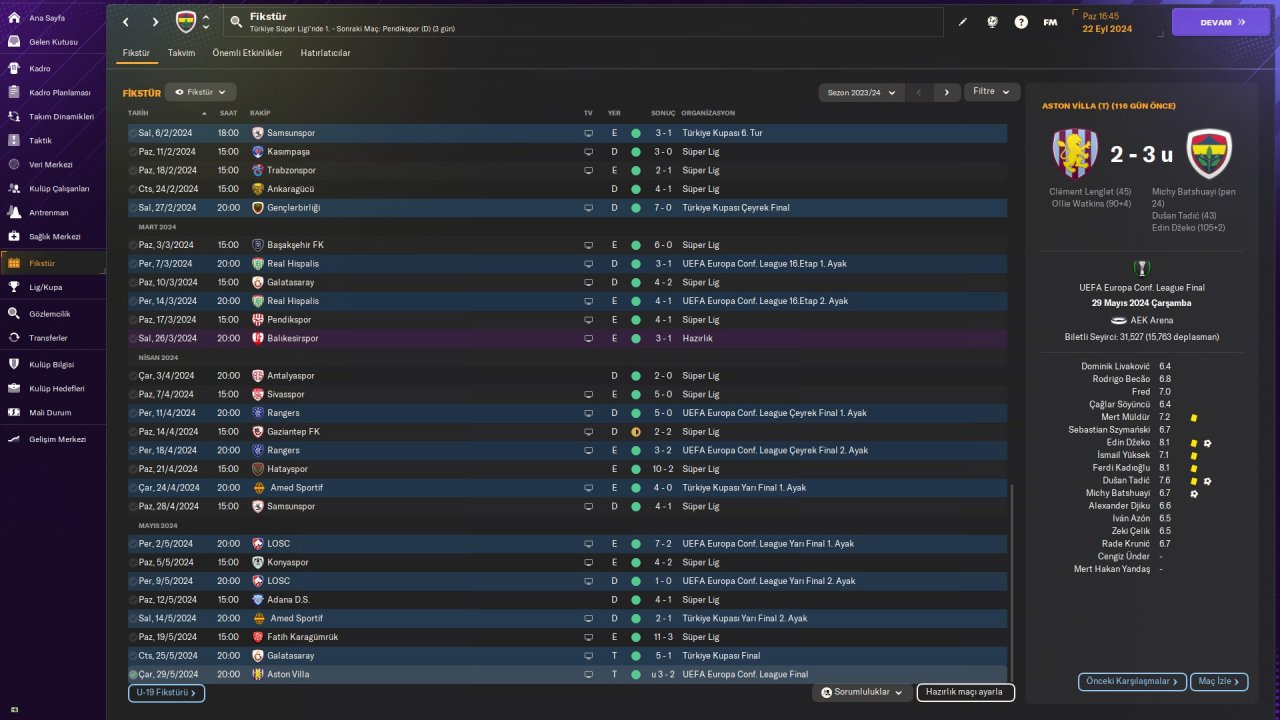Go forward with the right arrow in top bar
Viewport: 1280px width, 720px height.
(155, 22)
